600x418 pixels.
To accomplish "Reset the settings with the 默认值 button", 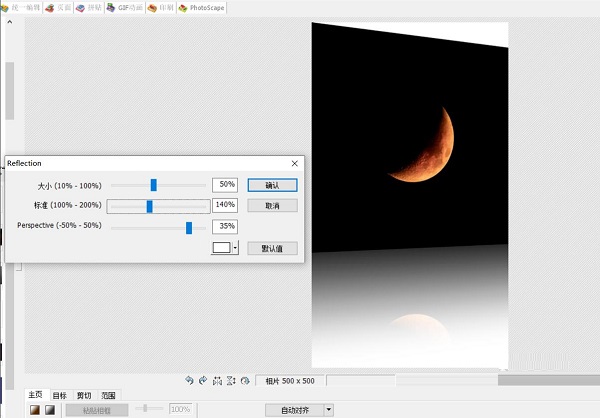I will [272, 248].
